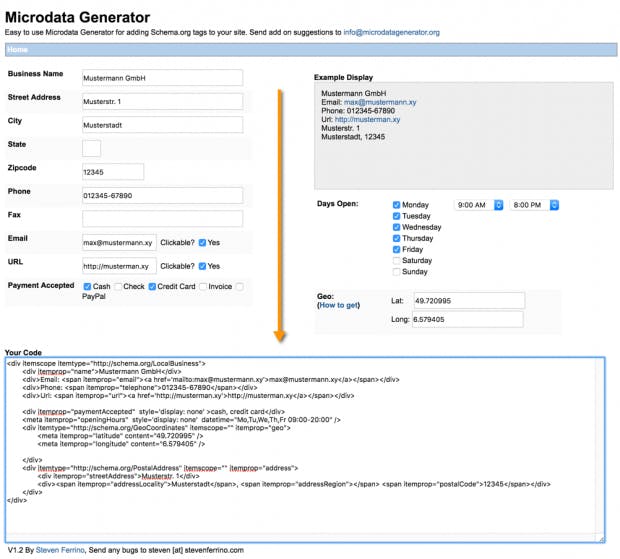
Task: Uncheck the Email Clickable Yes checkbox
Action: [x=202, y=243]
